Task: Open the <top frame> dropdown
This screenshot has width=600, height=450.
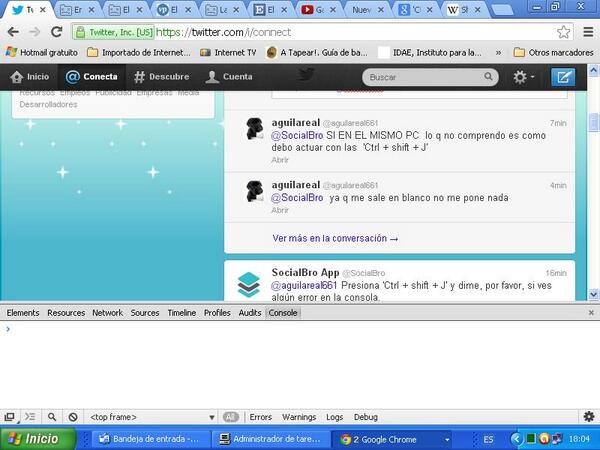Action: 152,417
